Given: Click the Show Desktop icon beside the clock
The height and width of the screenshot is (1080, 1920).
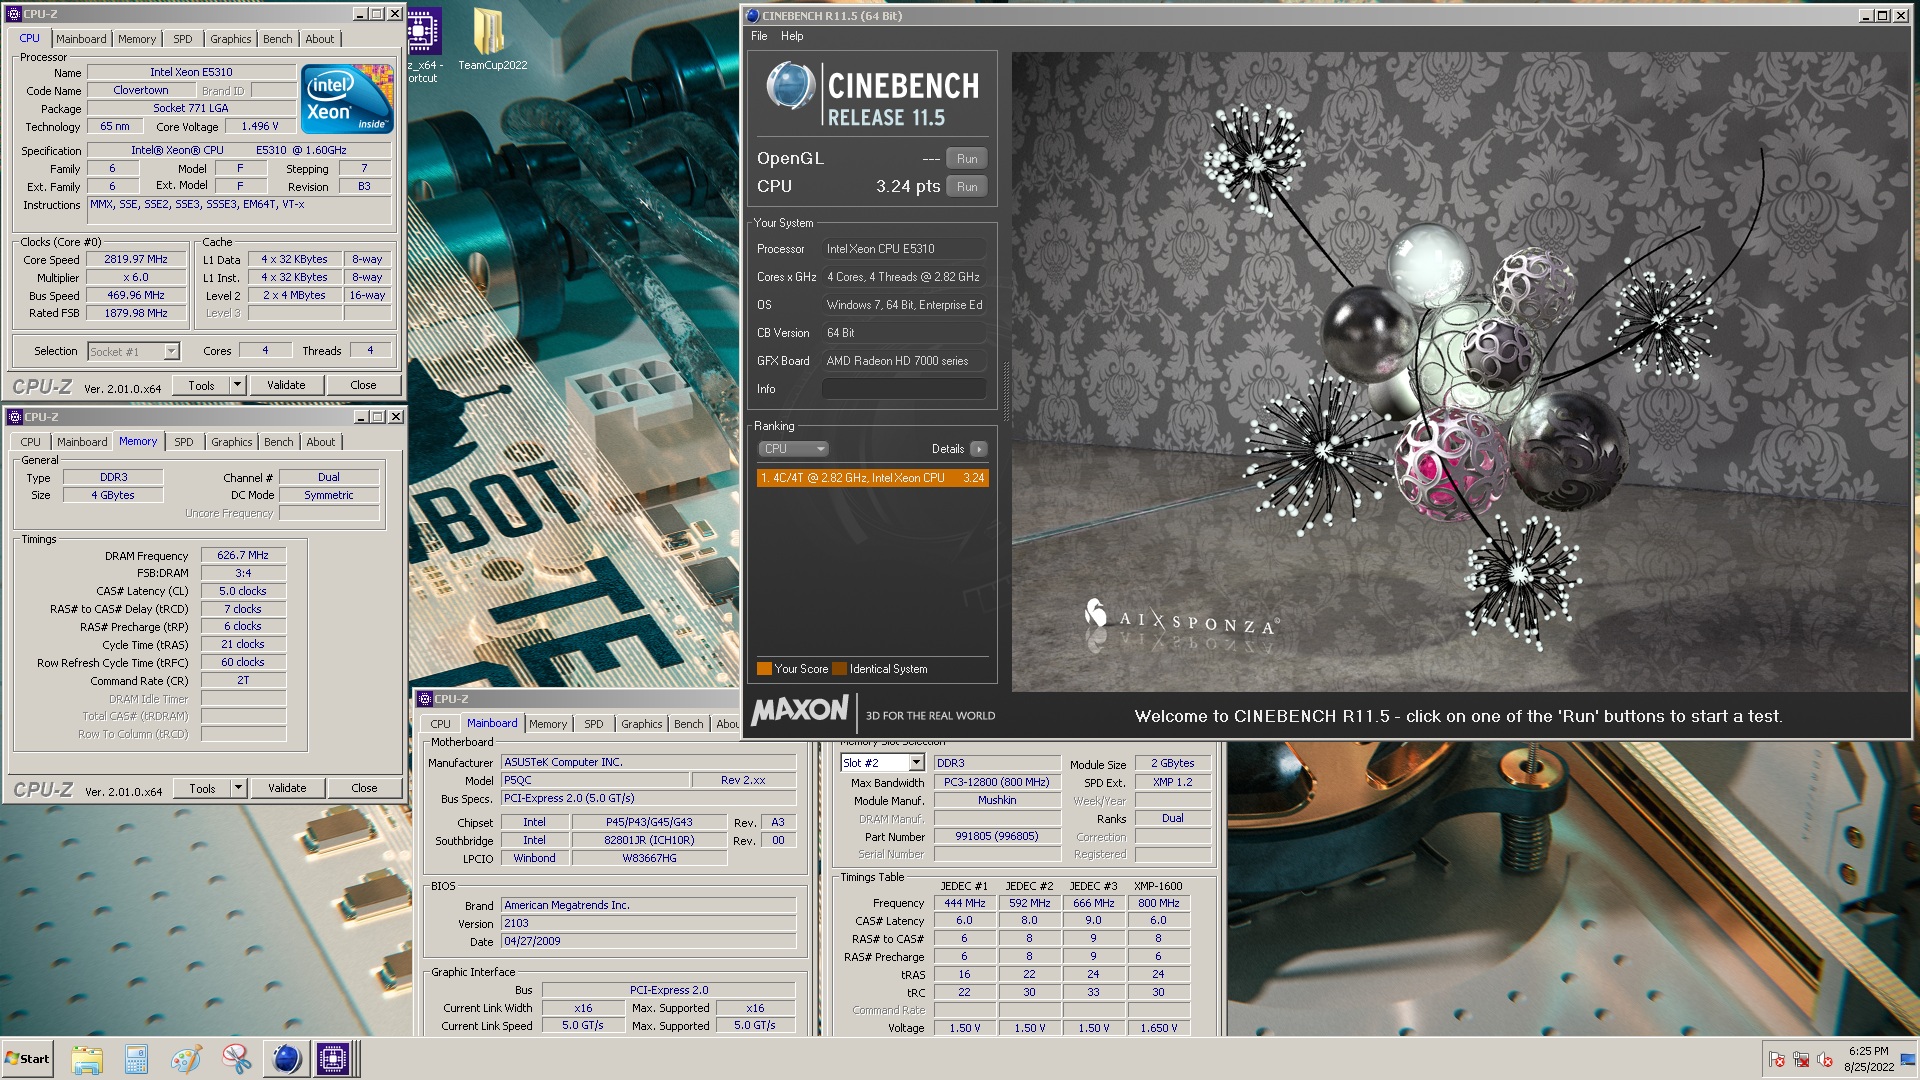Looking at the screenshot, I should pos(1907,1059).
